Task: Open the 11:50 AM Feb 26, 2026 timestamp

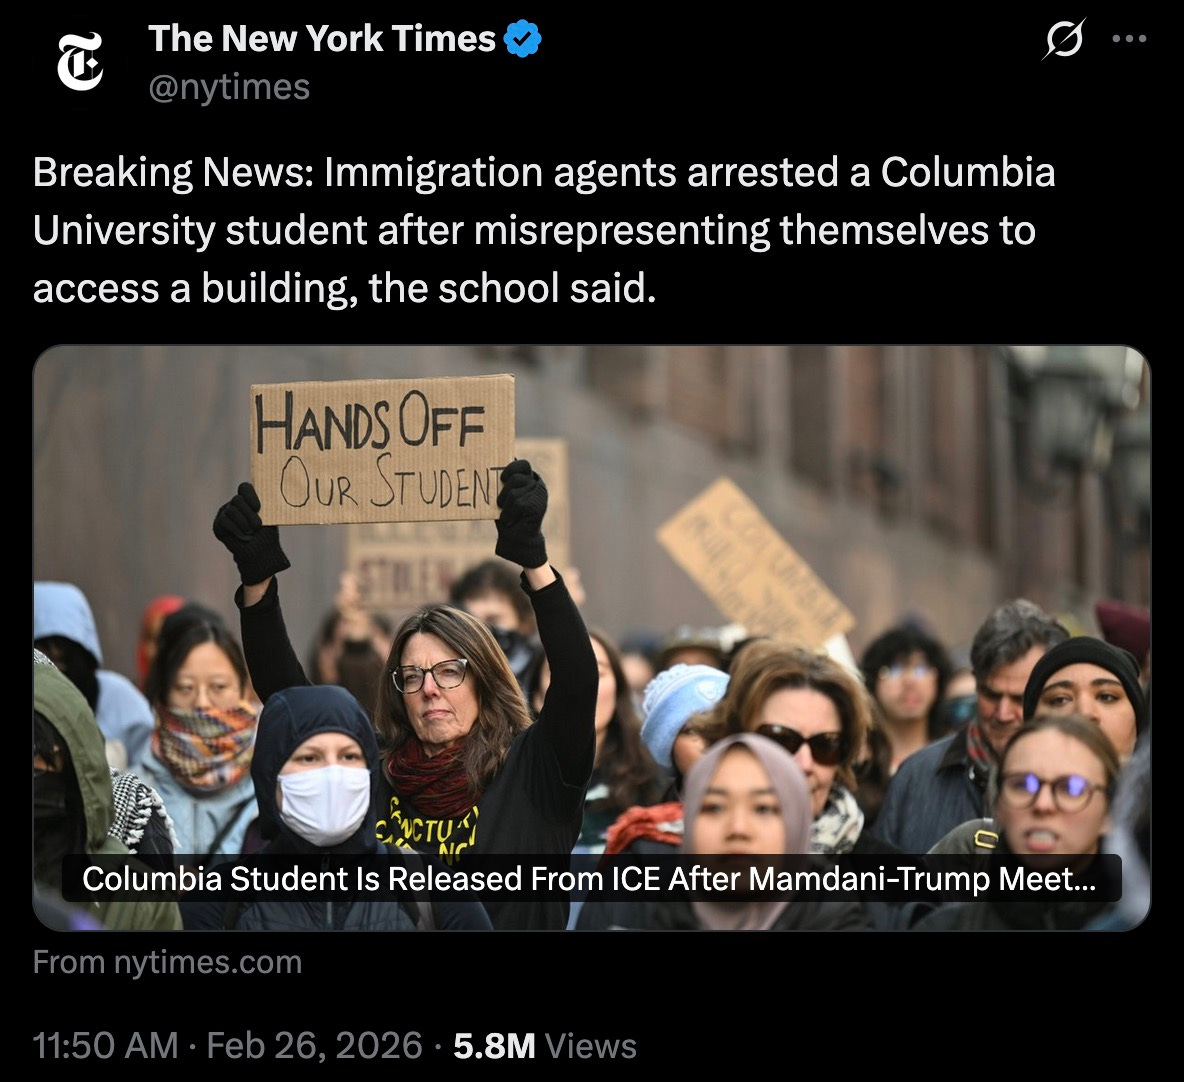Action: click(227, 1046)
